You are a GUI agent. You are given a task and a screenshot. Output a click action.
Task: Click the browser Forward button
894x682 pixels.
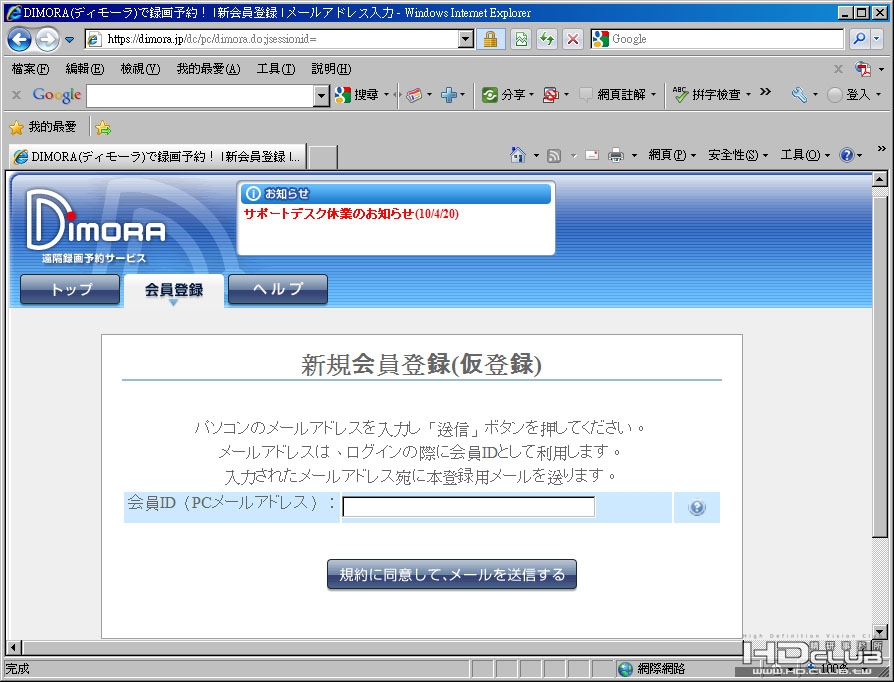pyautogui.click(x=47, y=39)
